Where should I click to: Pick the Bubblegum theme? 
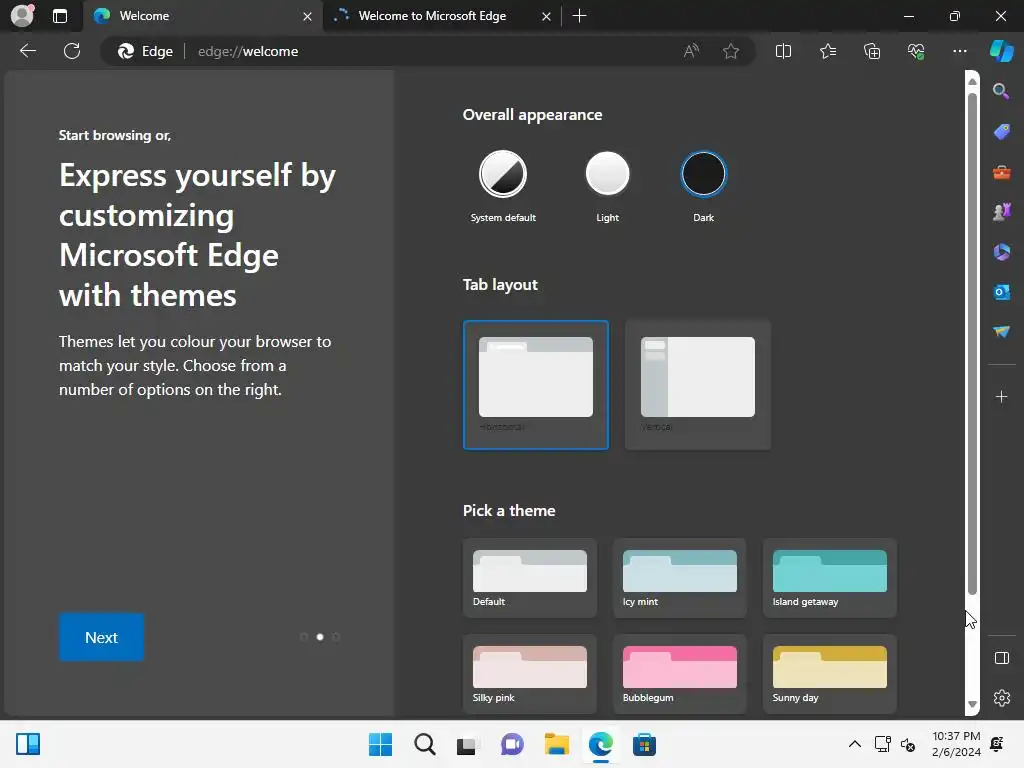click(679, 674)
